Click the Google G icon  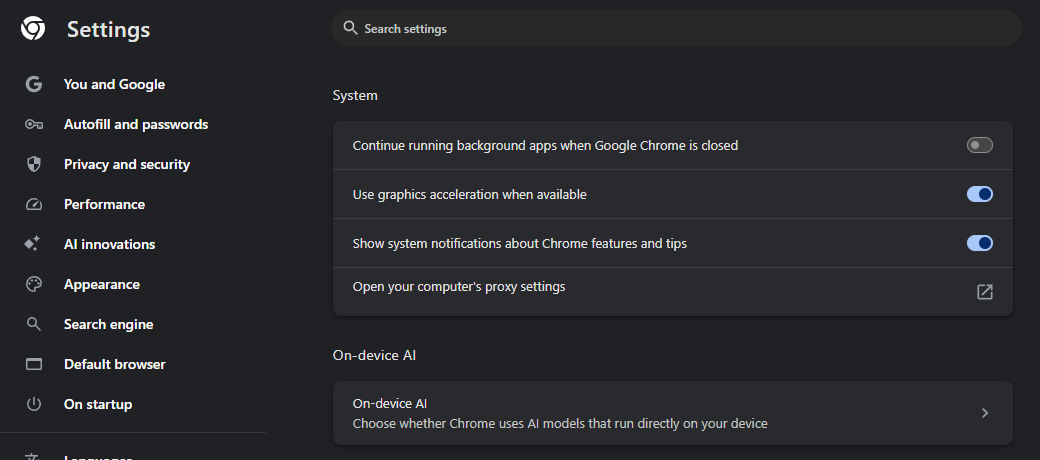[34, 84]
